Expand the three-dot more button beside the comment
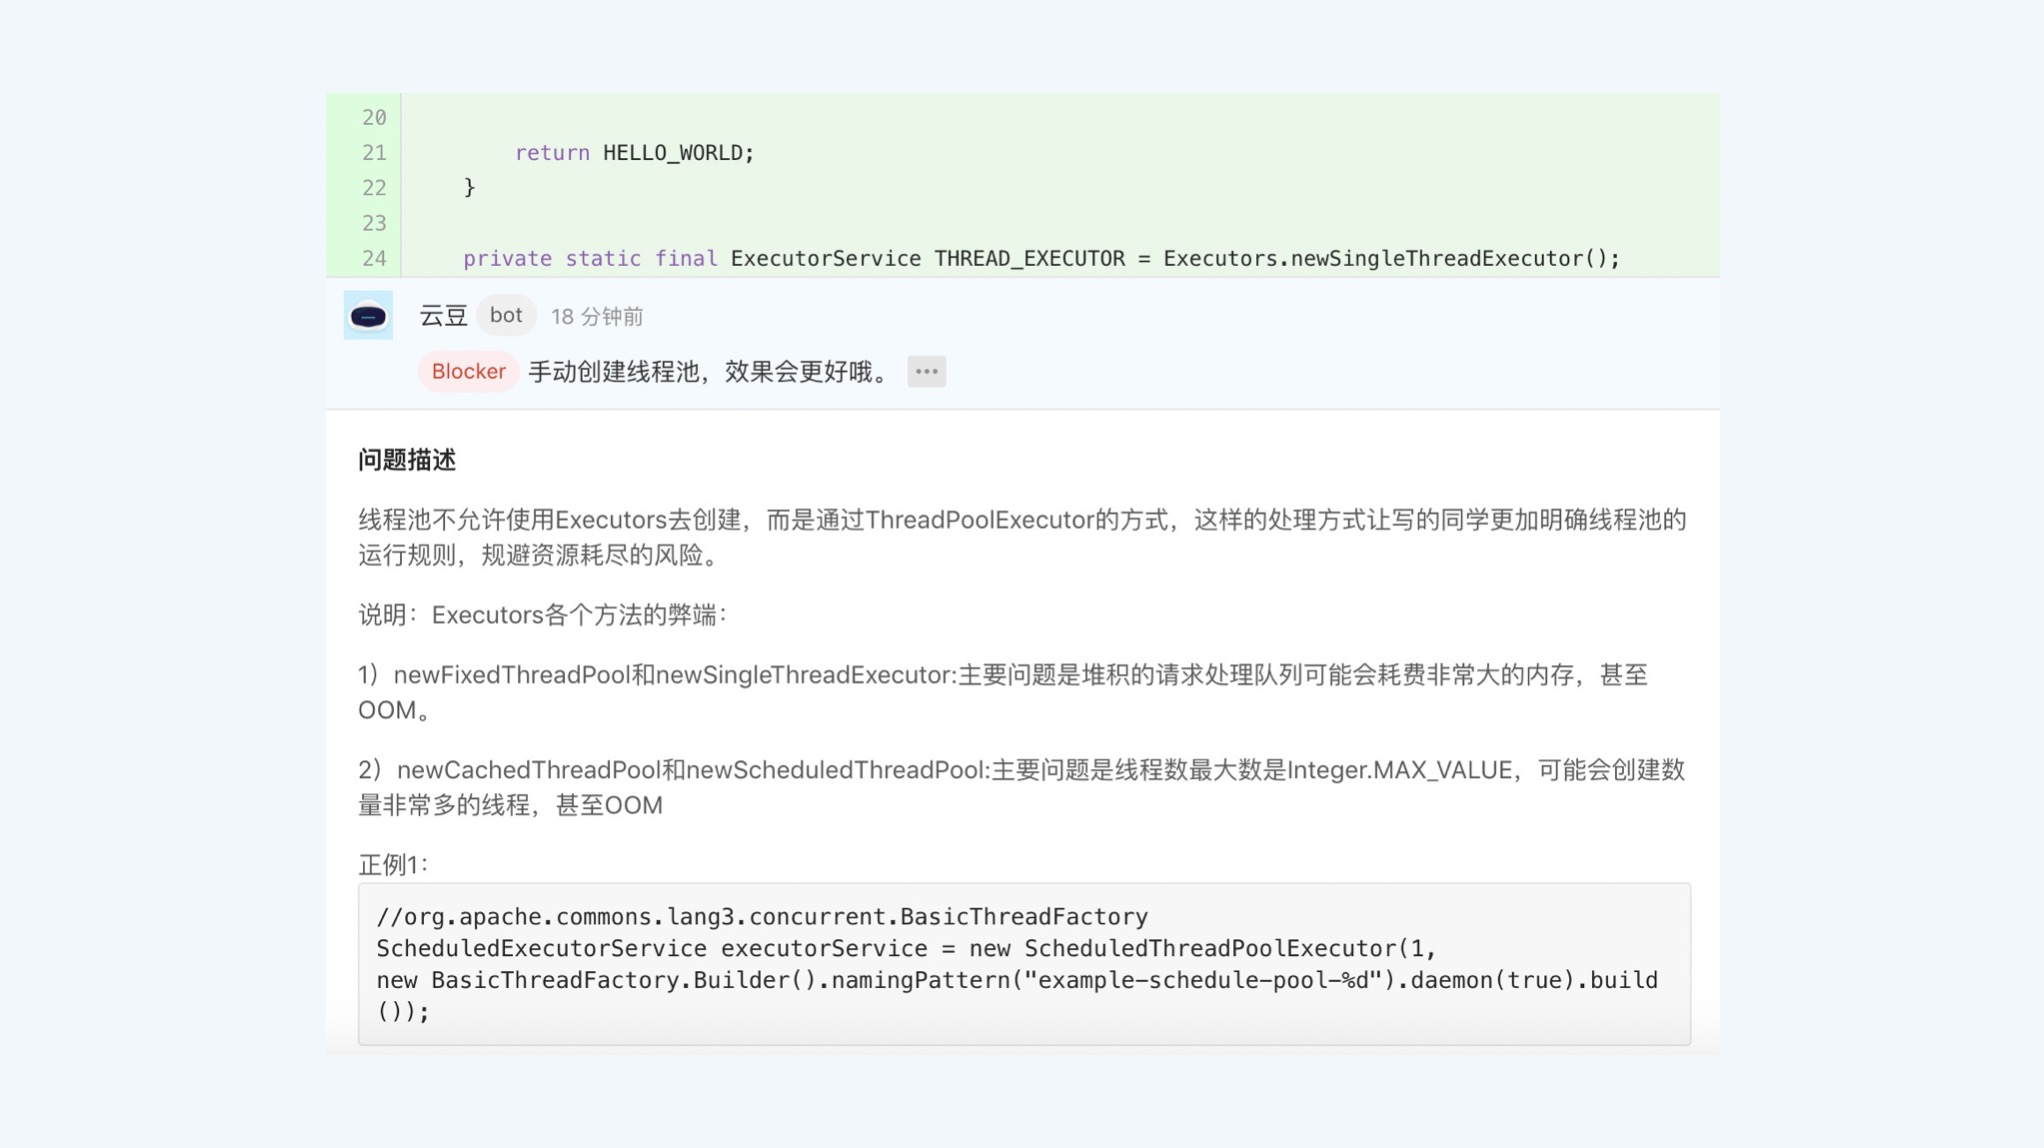This screenshot has height=1148, width=2044. tap(926, 372)
